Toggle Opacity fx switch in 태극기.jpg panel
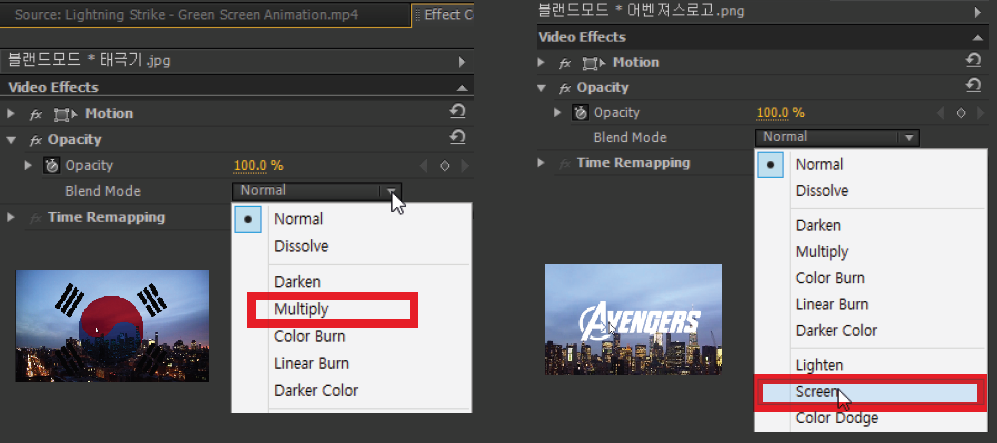The width and height of the screenshot is (997, 443). (x=36, y=140)
